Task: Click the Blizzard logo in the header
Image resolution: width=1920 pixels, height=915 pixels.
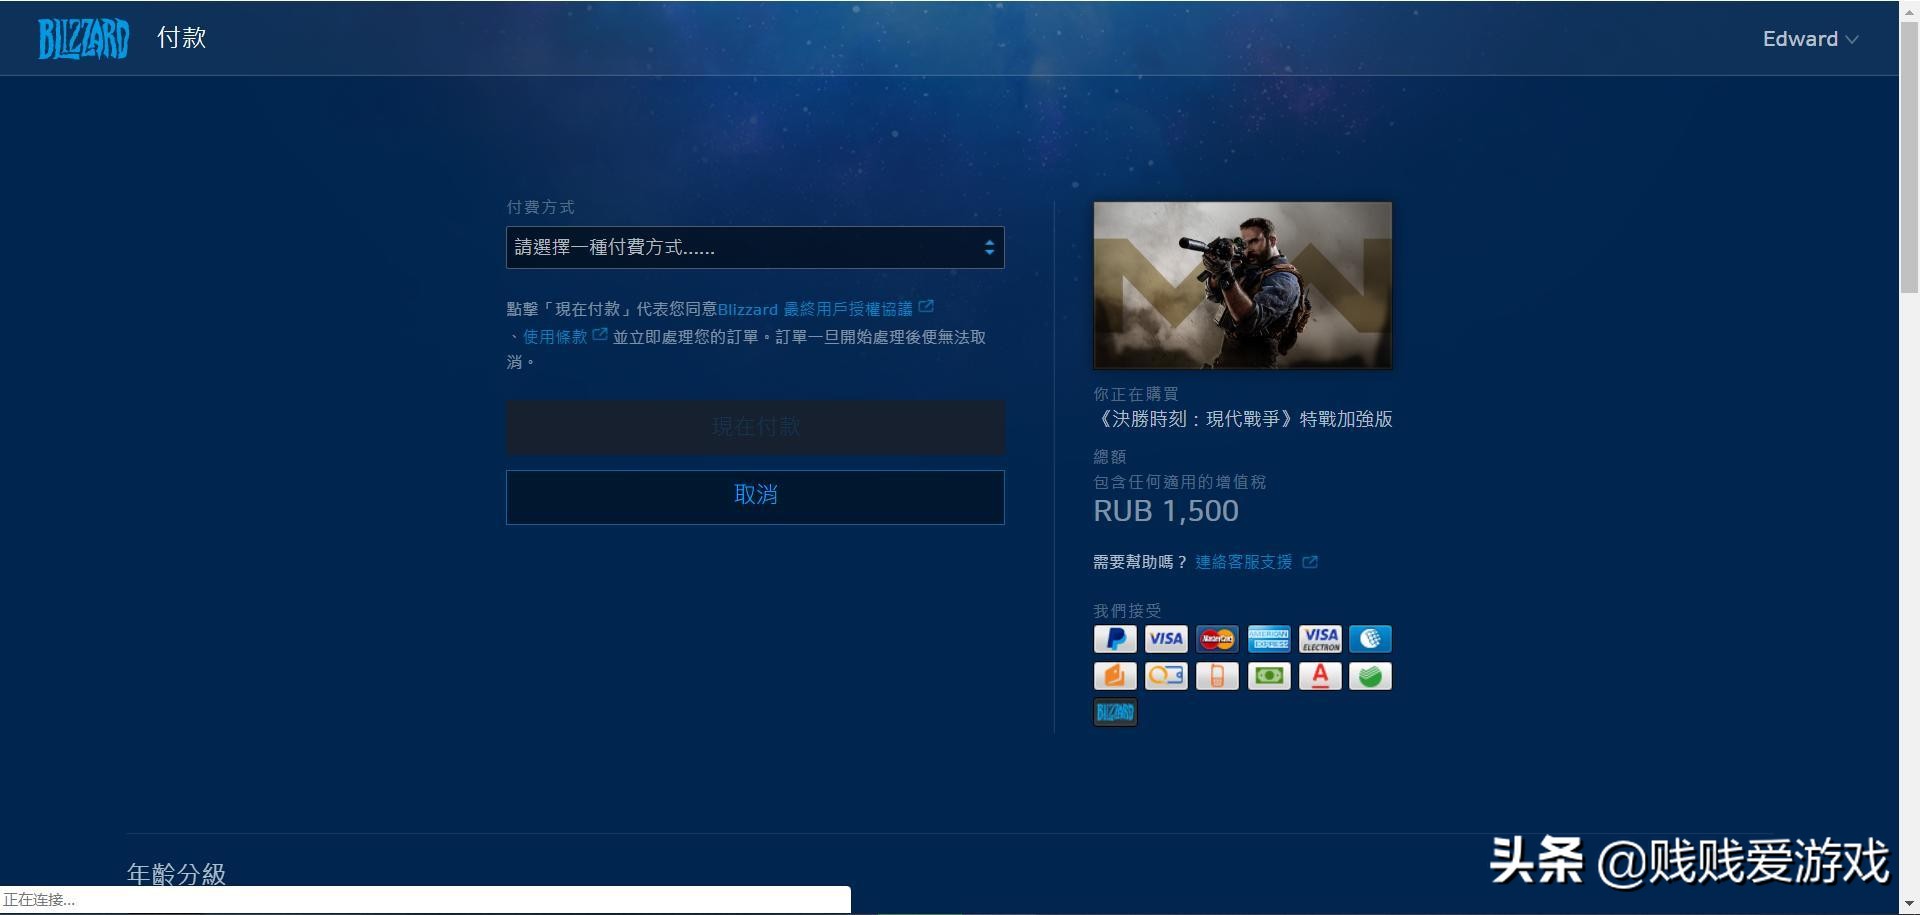Action: coord(83,39)
